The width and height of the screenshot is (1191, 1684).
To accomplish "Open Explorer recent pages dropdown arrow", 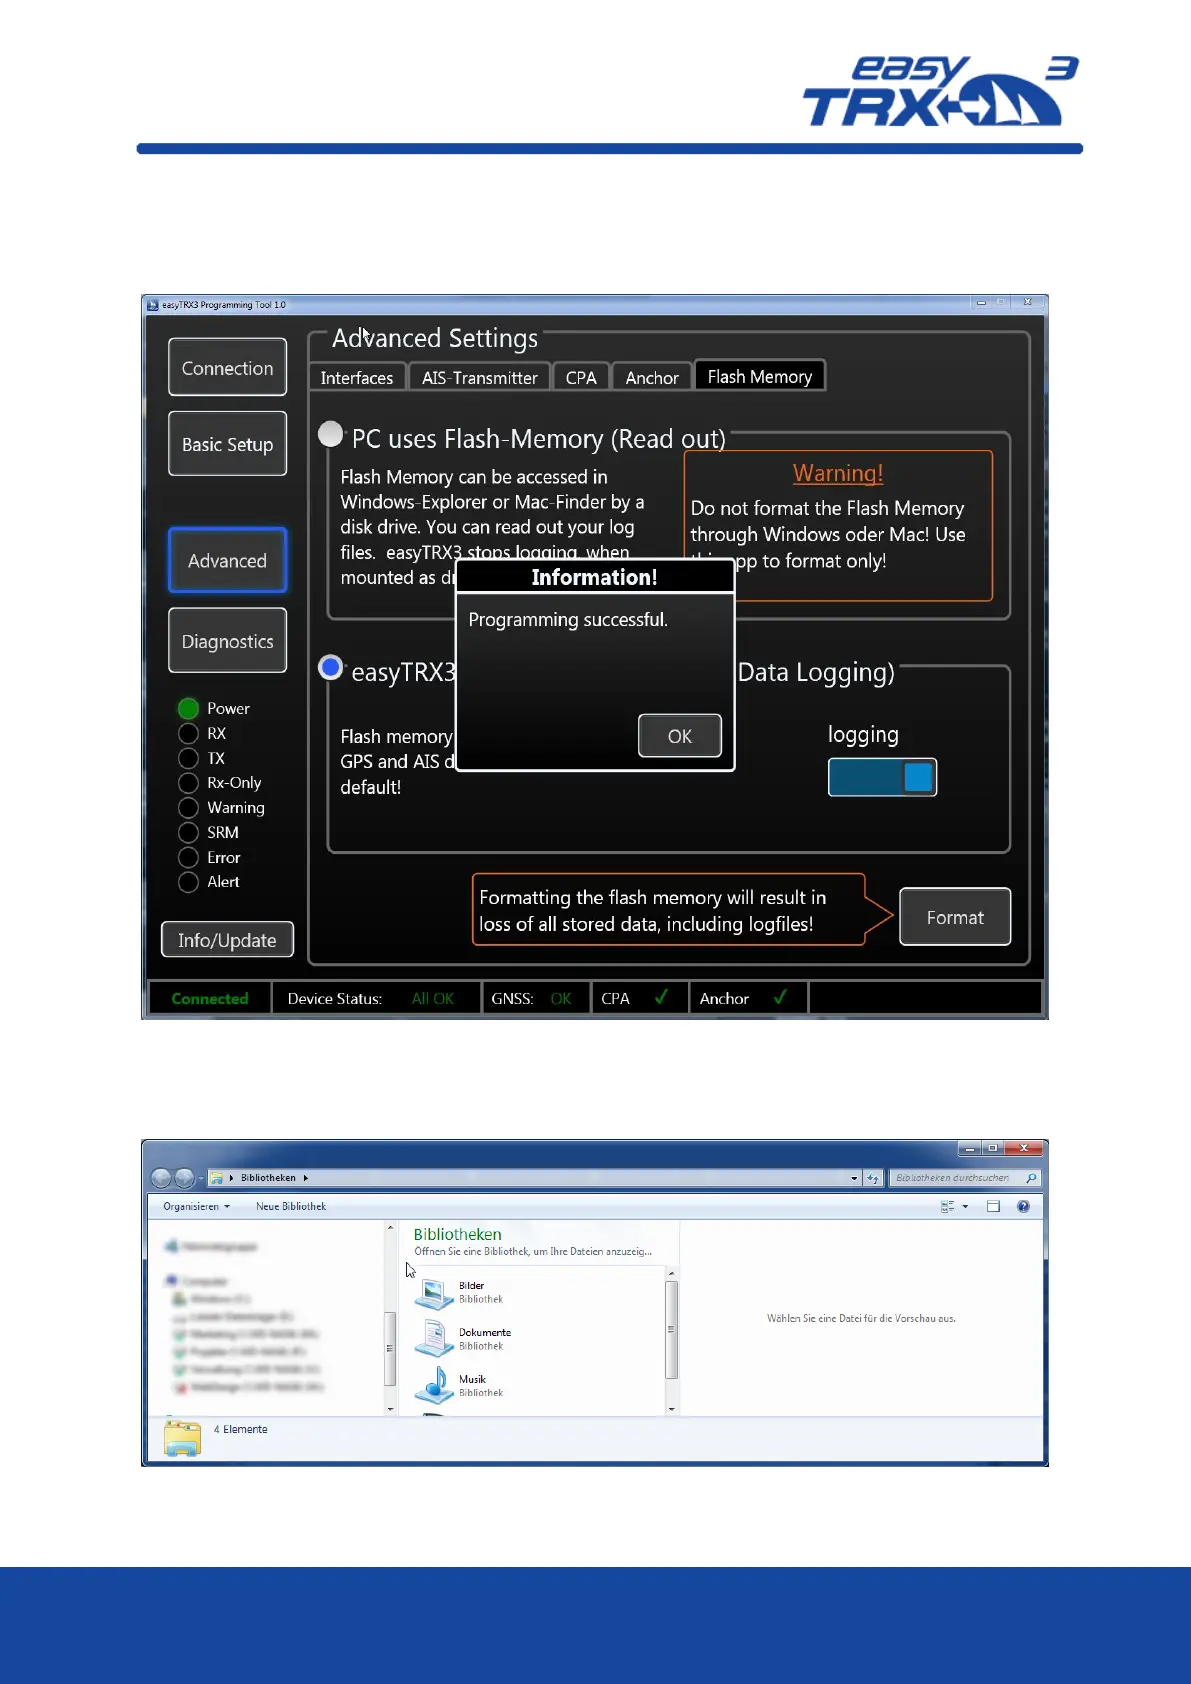I will coord(201,1179).
